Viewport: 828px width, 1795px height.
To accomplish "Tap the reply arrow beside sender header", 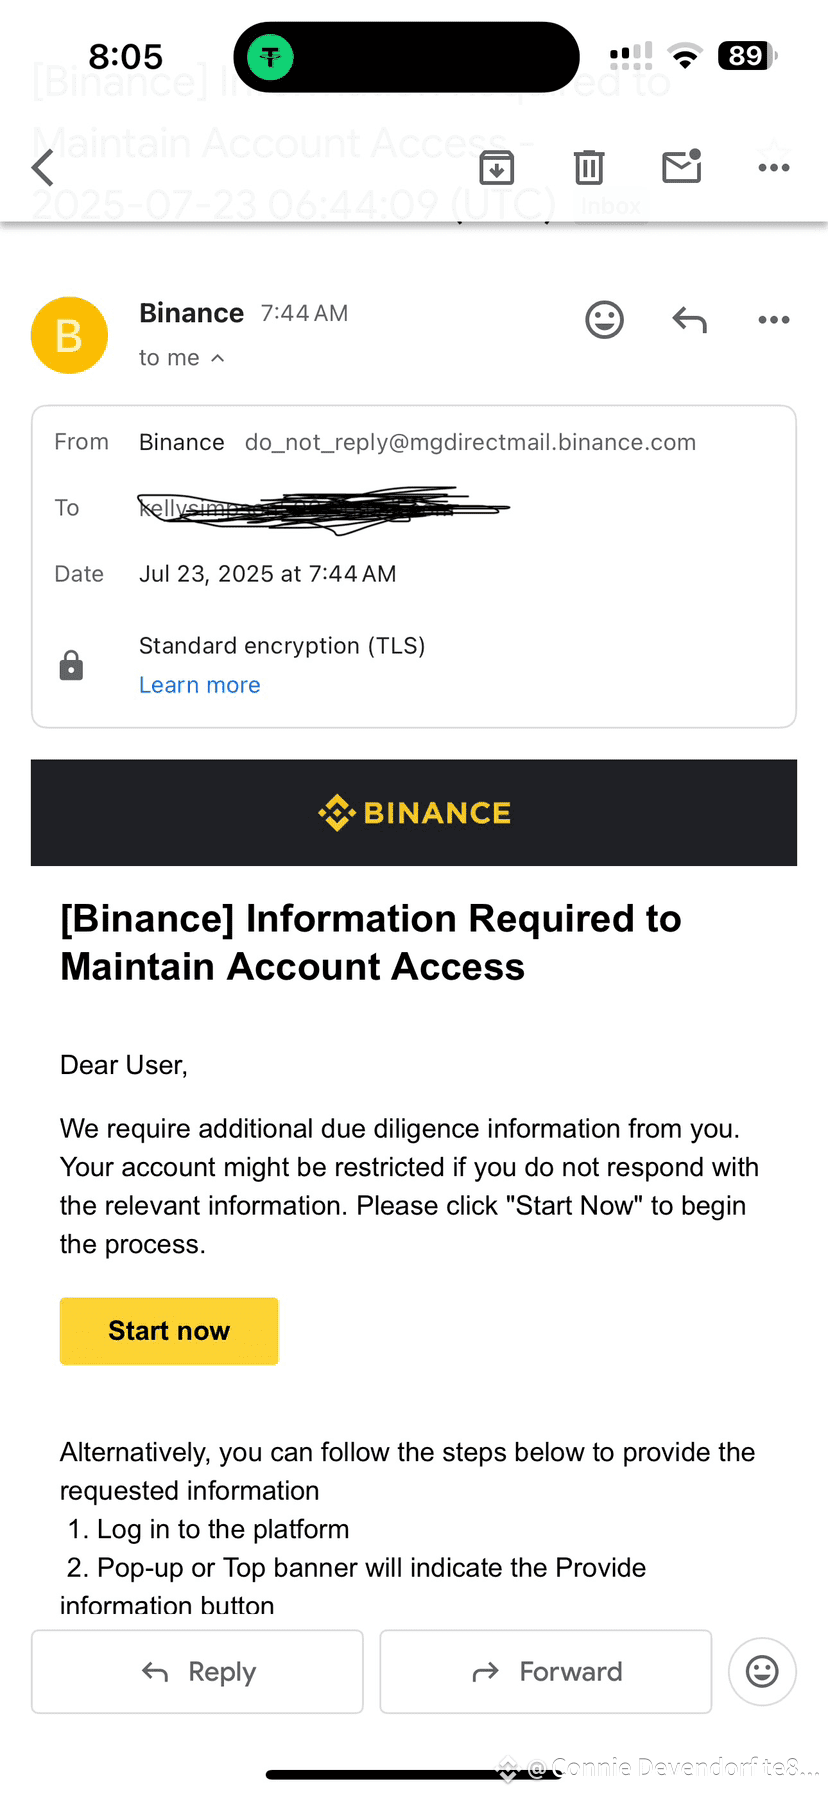I will [x=690, y=320].
